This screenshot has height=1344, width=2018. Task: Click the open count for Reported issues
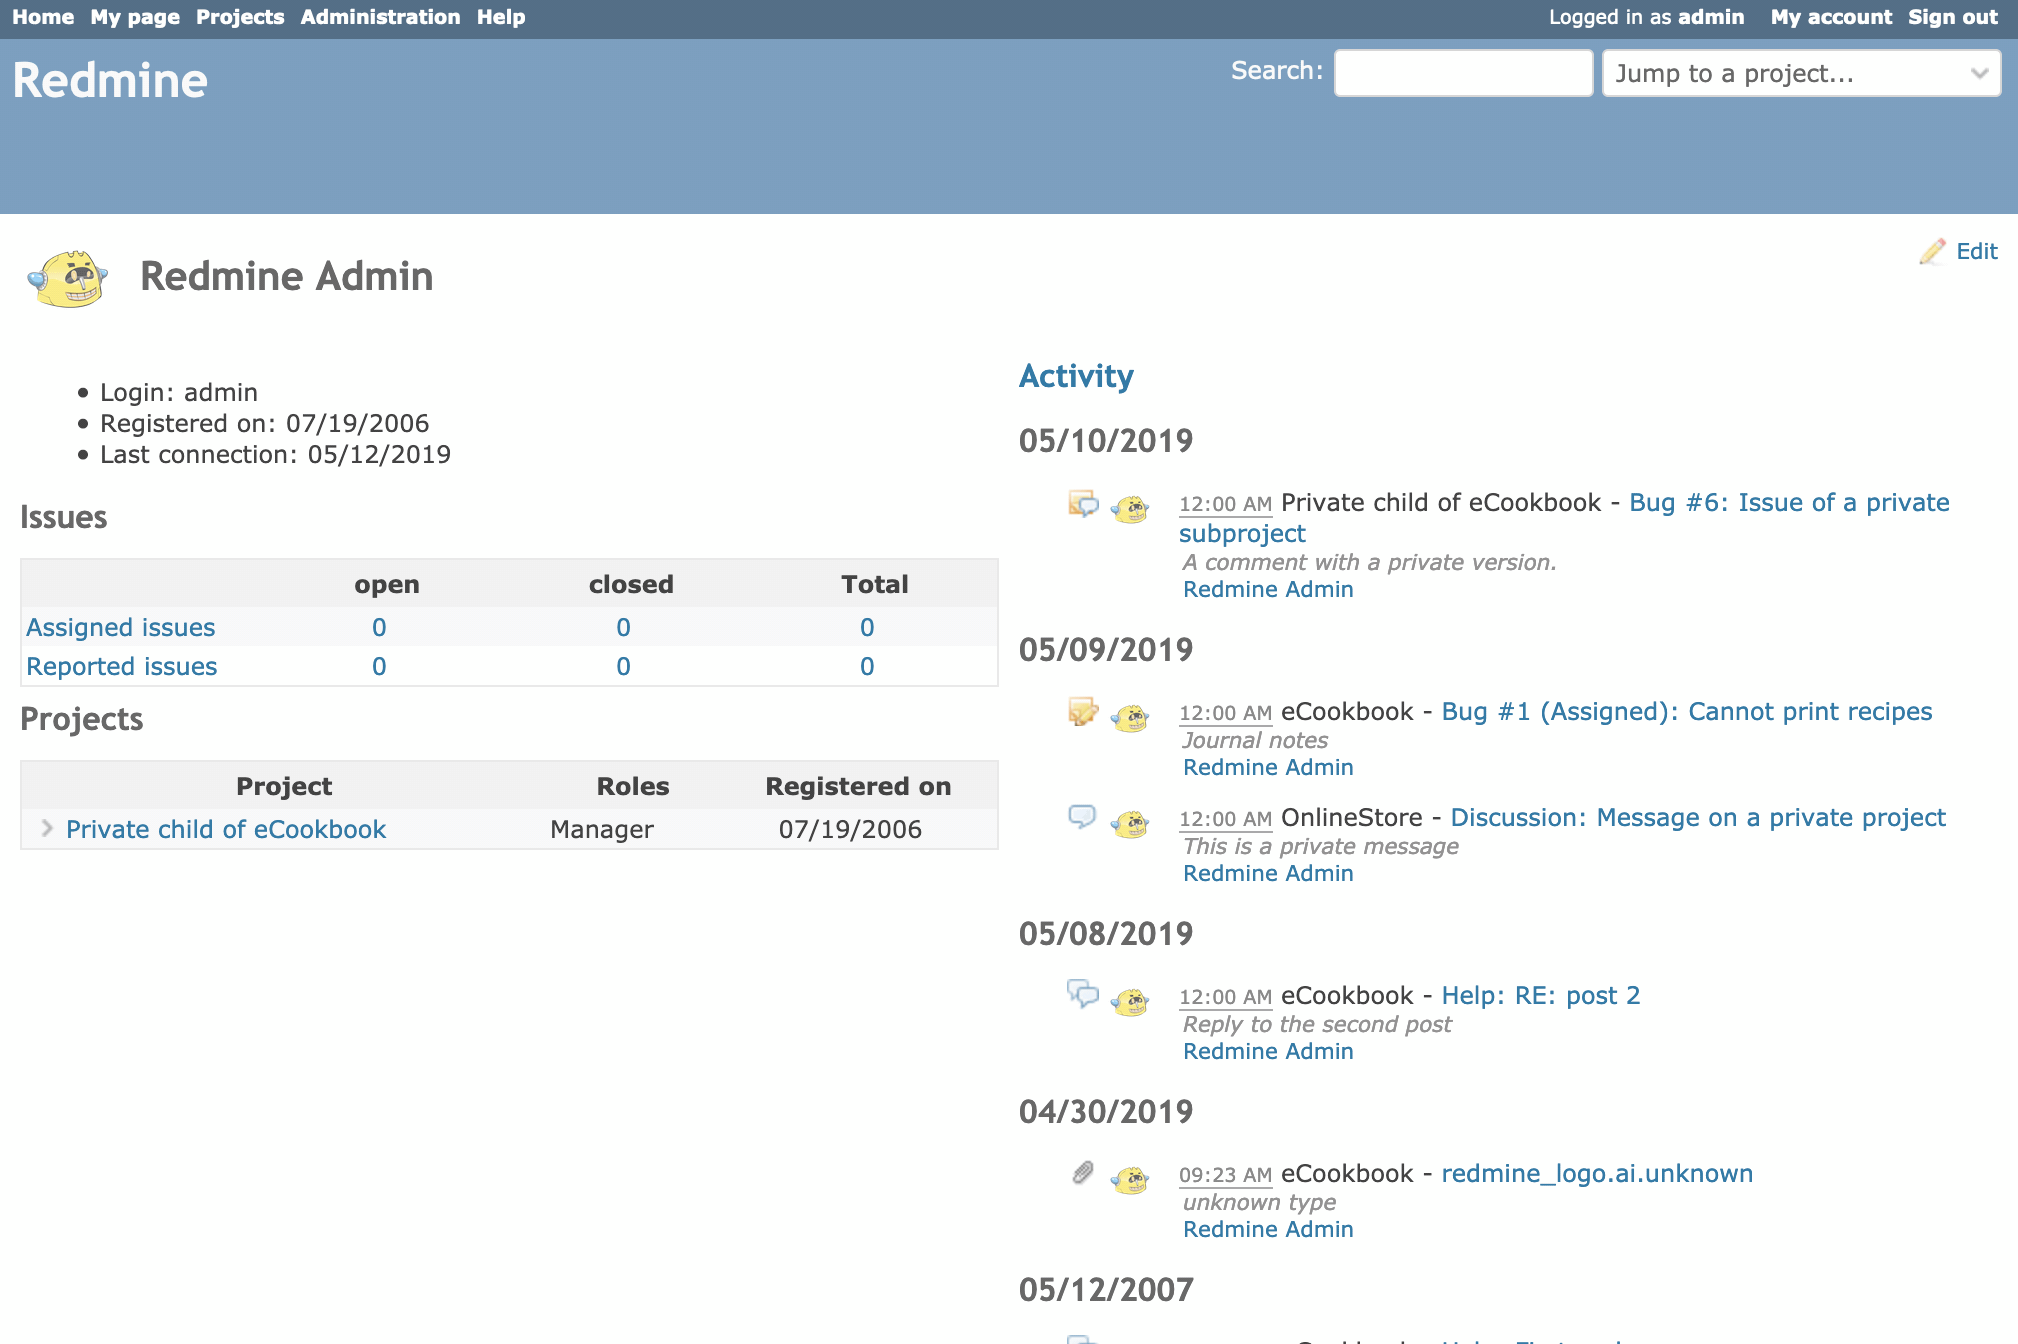point(379,666)
